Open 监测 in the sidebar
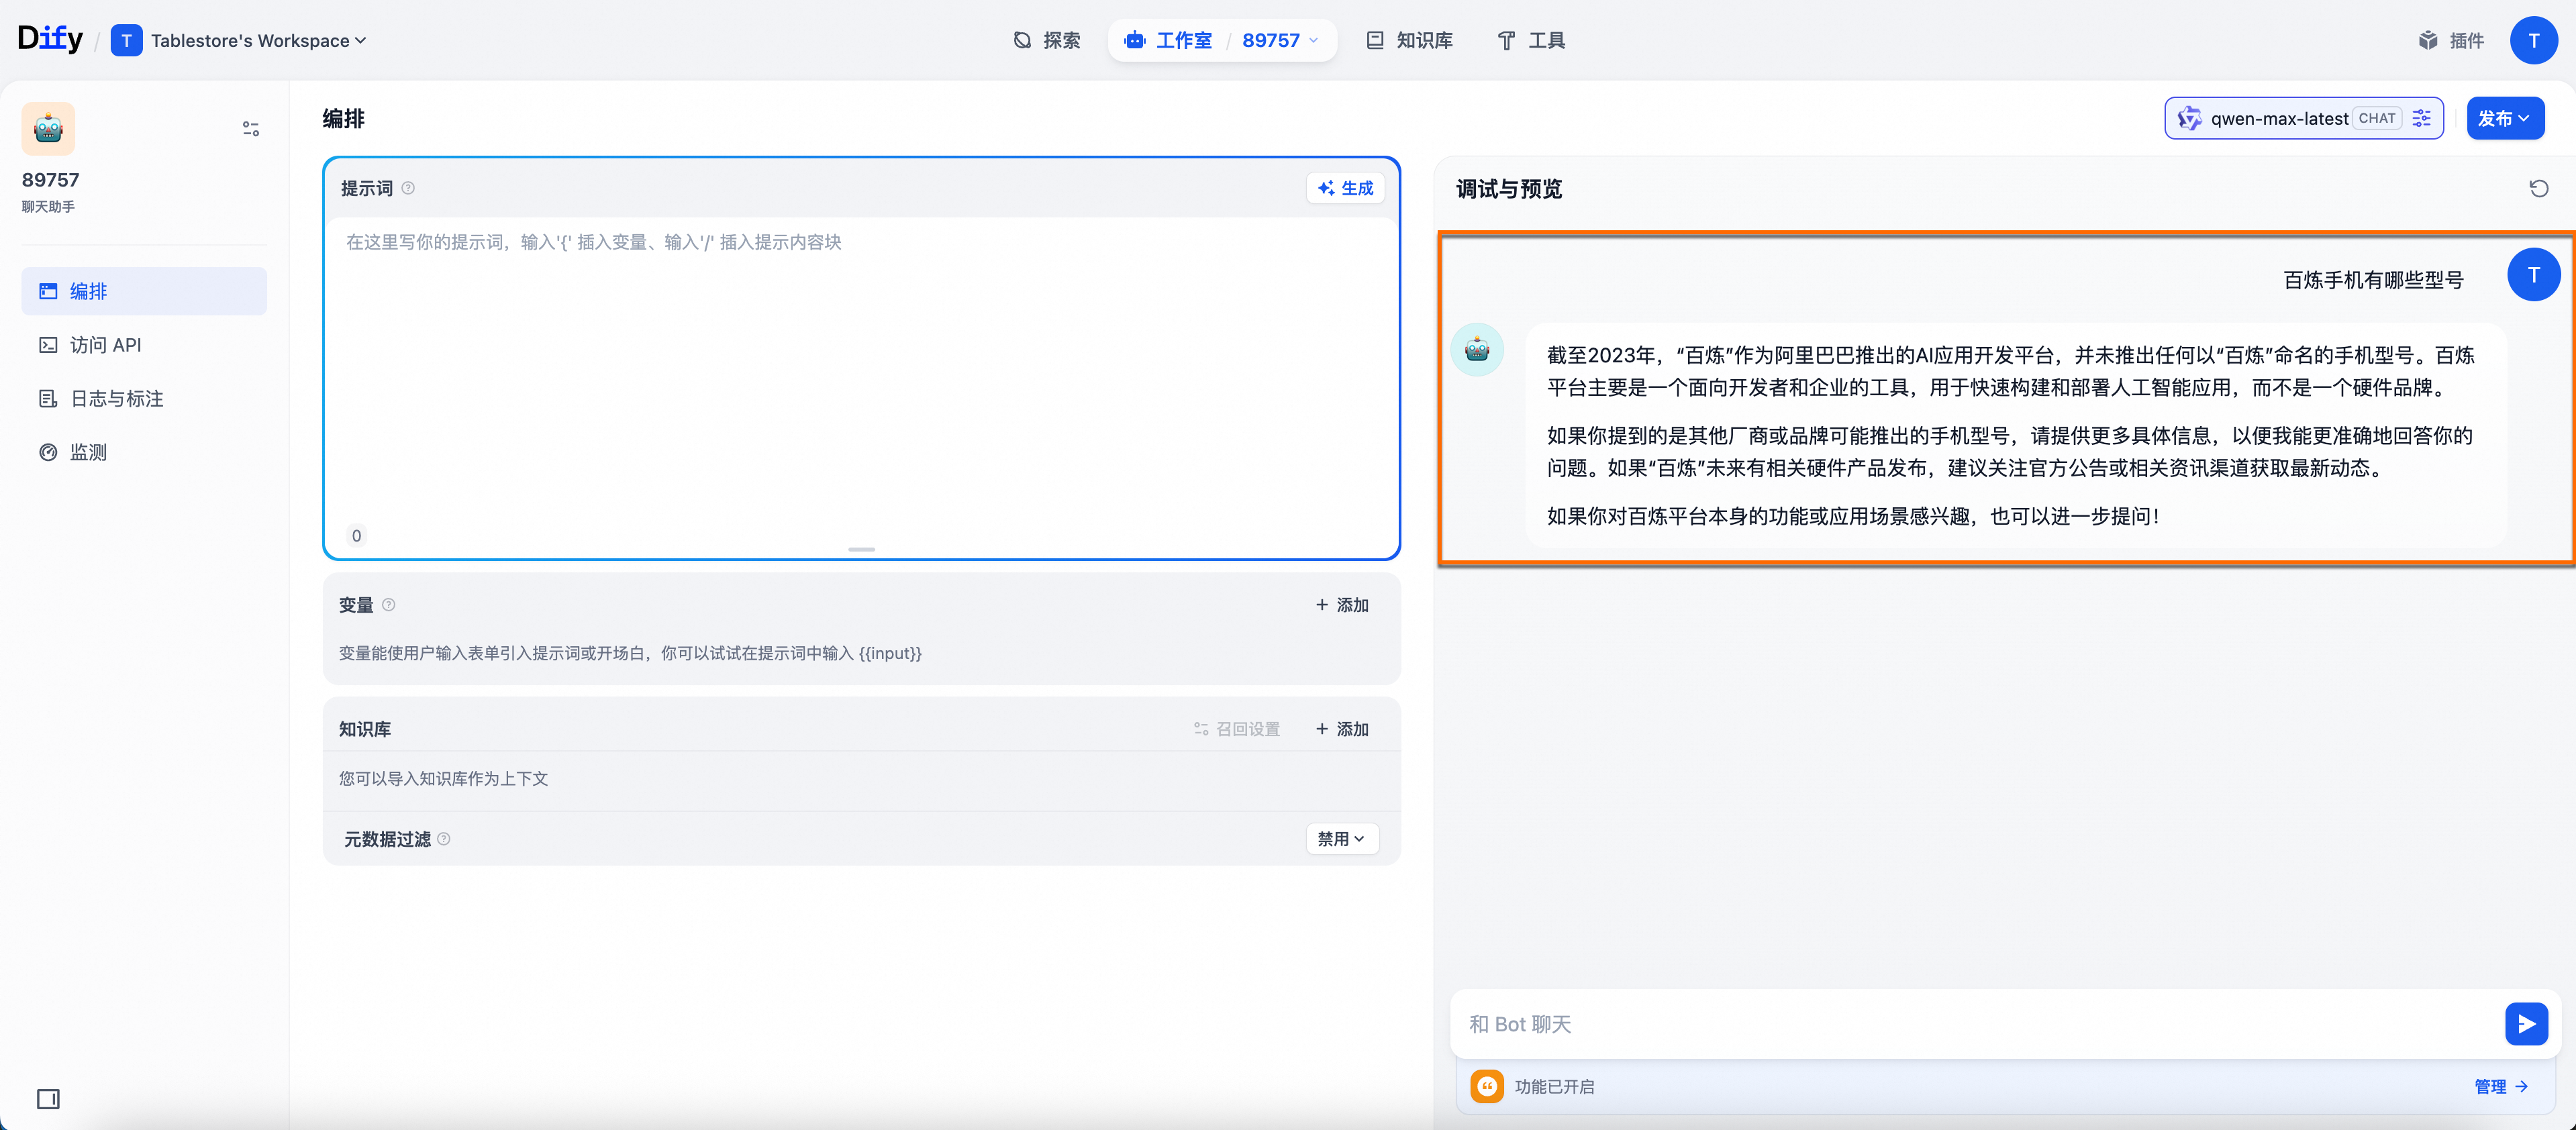2576x1130 pixels. [x=144, y=452]
